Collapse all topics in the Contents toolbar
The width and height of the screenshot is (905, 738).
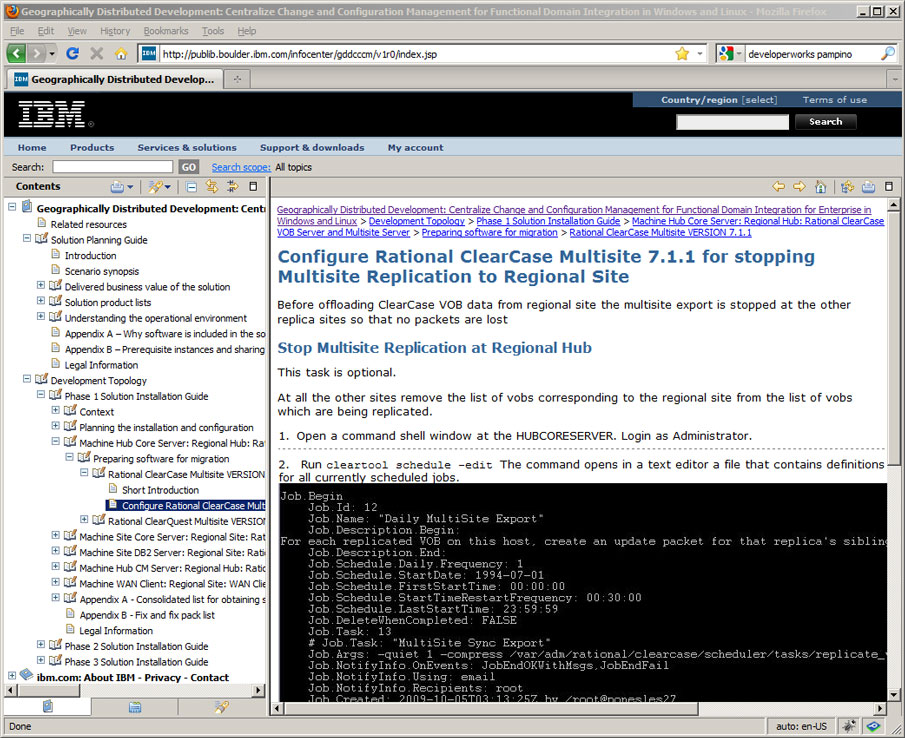[x=191, y=187]
